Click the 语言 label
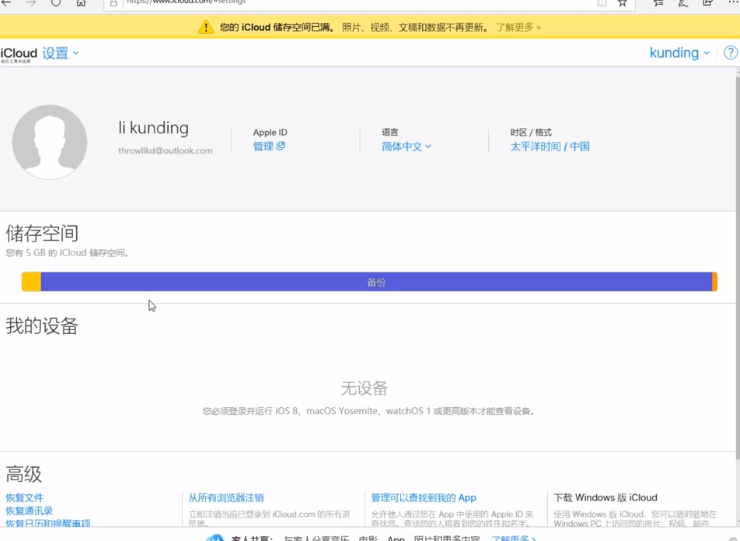This screenshot has height=541, width=740. tap(390, 132)
